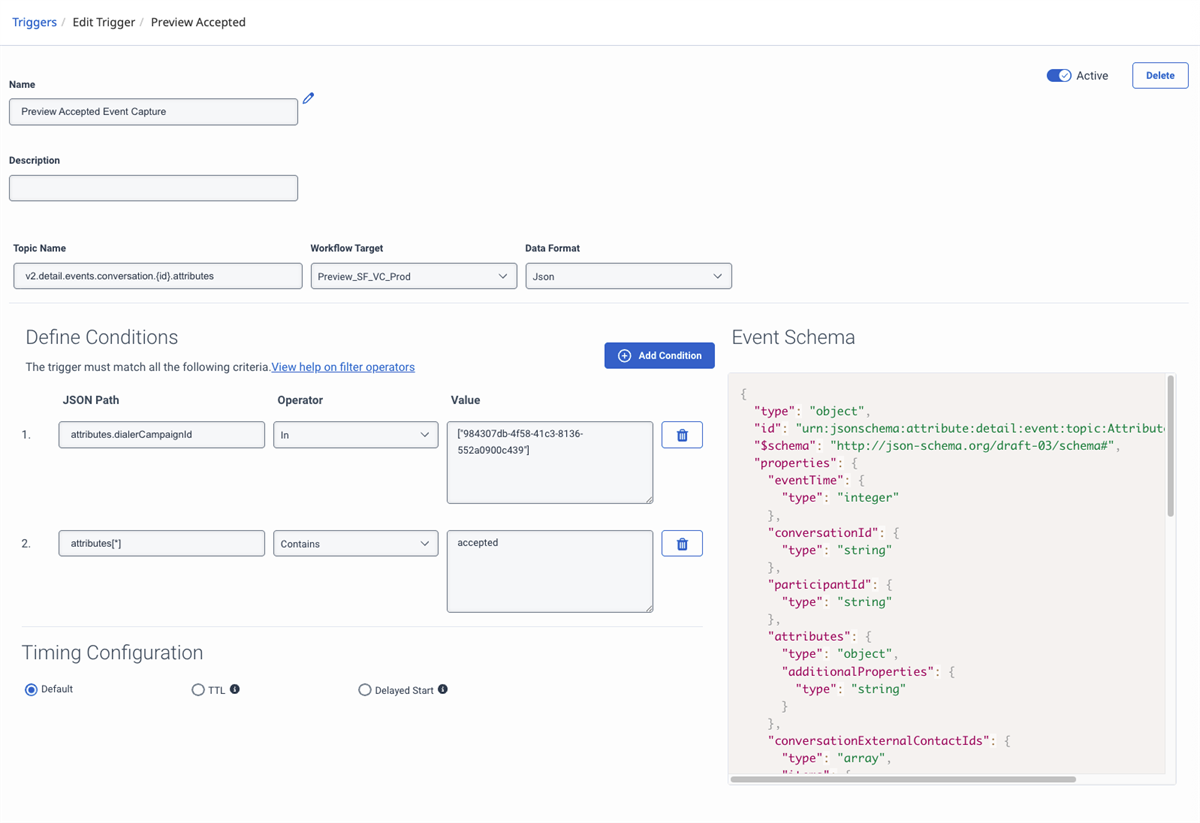This screenshot has width=1200, height=823.
Task: Select the TTL radio button
Action: pos(198,690)
